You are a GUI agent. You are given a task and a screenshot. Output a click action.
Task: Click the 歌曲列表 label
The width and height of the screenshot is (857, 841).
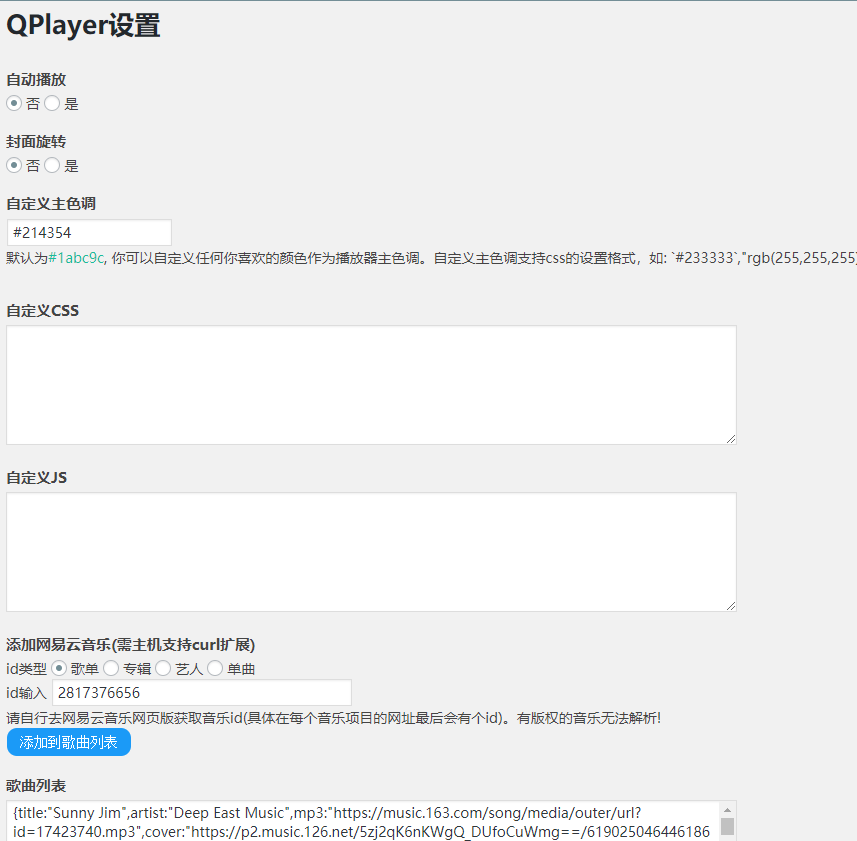click(36, 786)
